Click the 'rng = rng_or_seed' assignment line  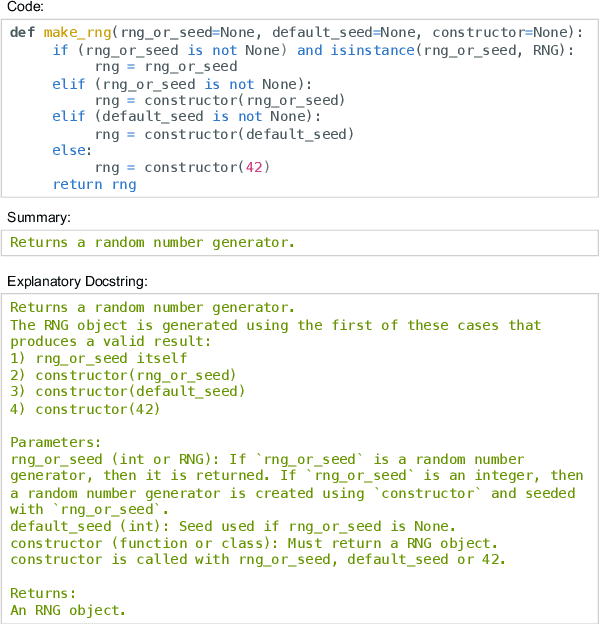[166, 66]
